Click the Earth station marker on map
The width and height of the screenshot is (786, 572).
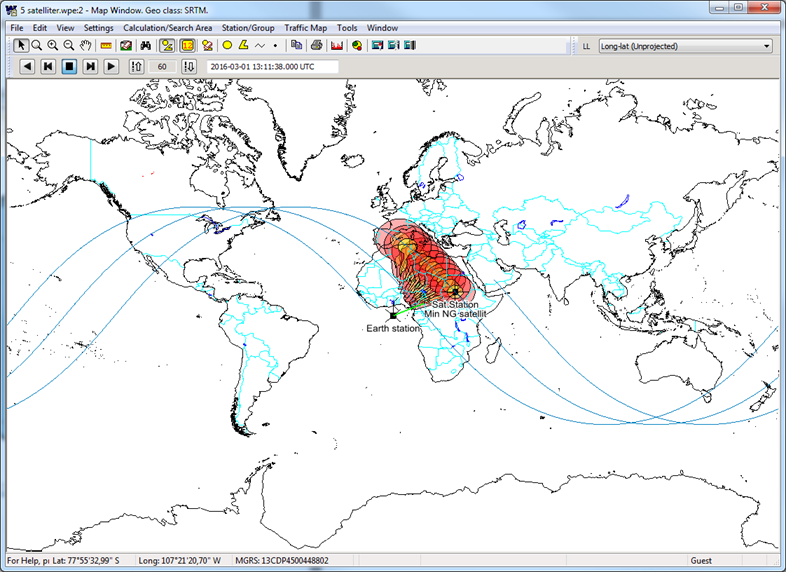(x=393, y=315)
